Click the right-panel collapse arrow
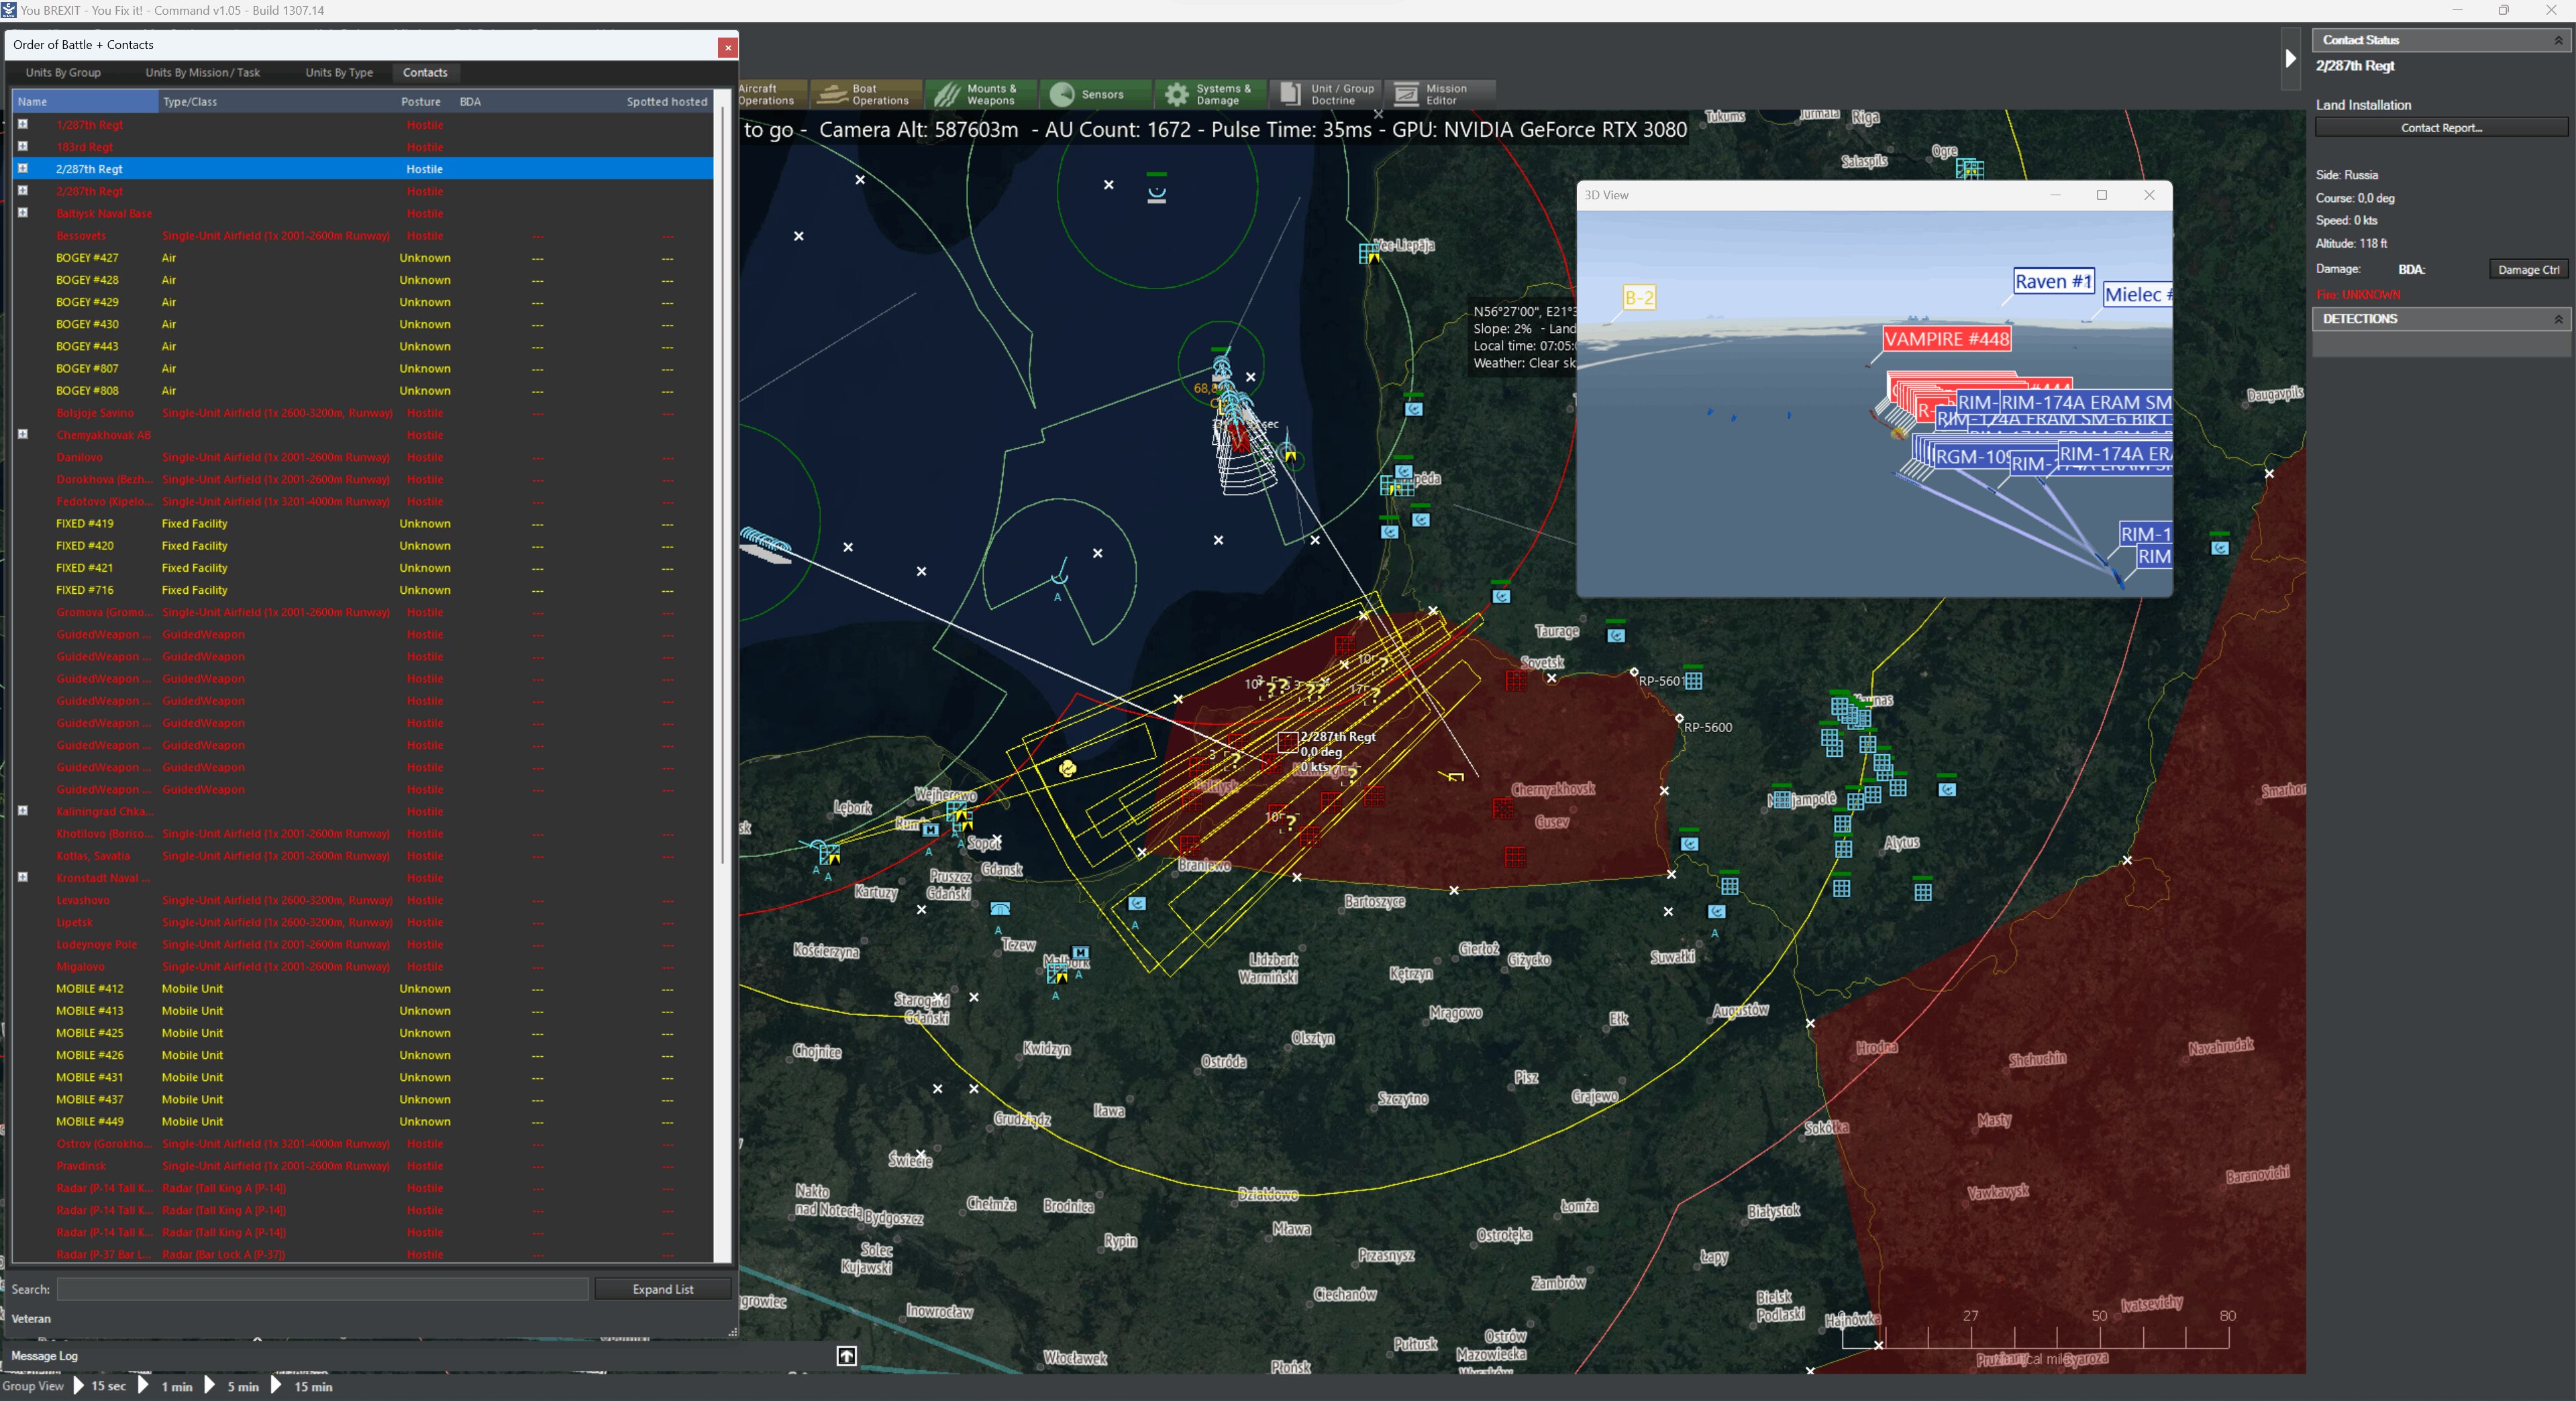The height and width of the screenshot is (1401, 2576). [x=2290, y=59]
